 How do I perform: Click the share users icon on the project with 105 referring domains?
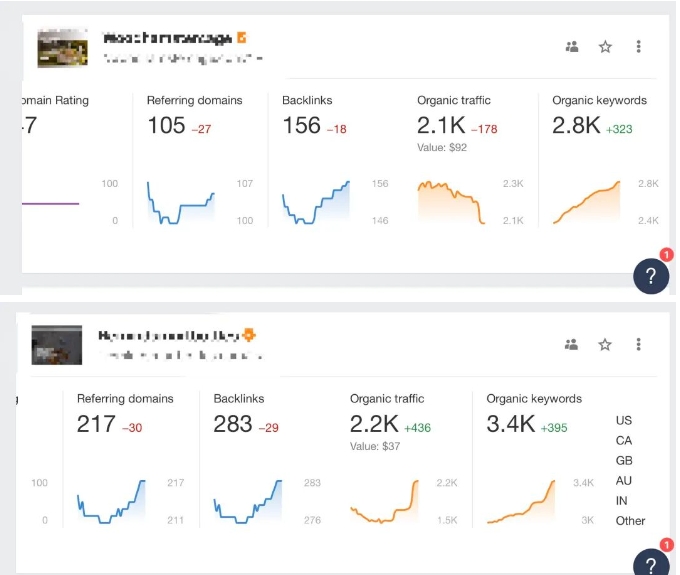pyautogui.click(x=572, y=46)
